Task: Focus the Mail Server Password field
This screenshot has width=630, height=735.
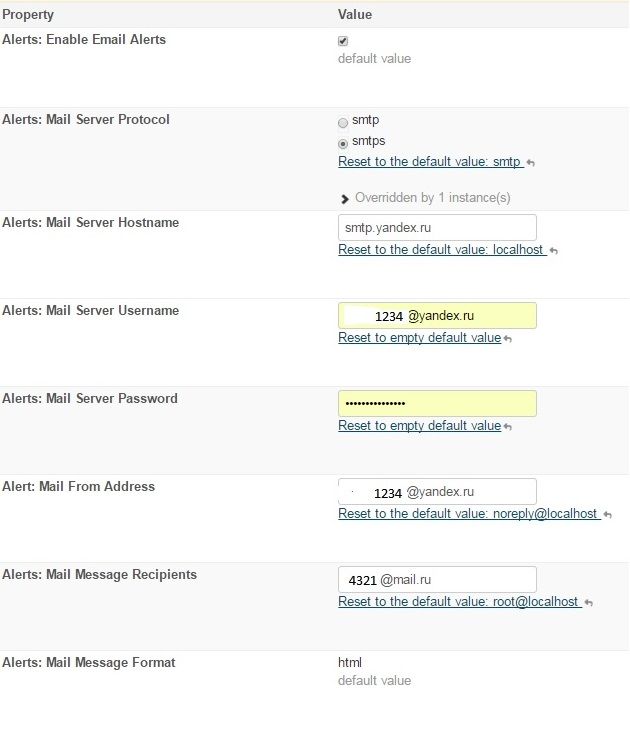Action: coord(437,403)
